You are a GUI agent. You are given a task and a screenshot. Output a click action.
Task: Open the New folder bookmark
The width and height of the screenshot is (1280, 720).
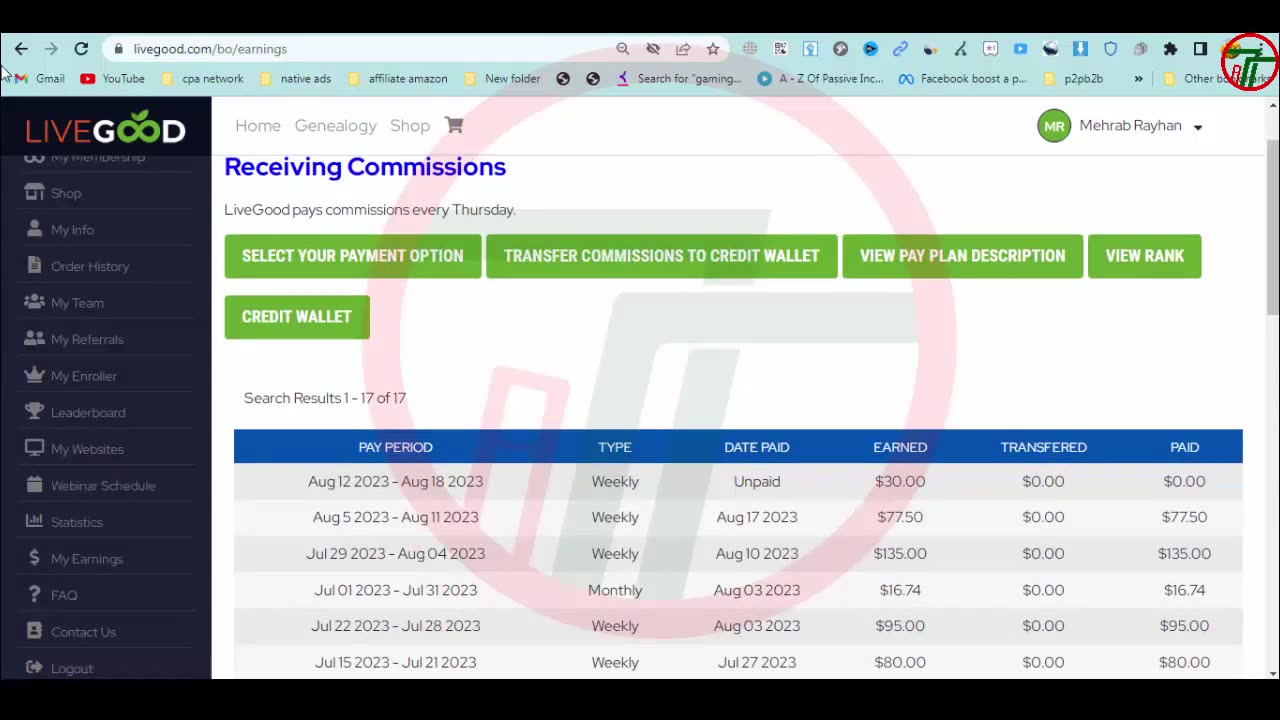(501, 79)
